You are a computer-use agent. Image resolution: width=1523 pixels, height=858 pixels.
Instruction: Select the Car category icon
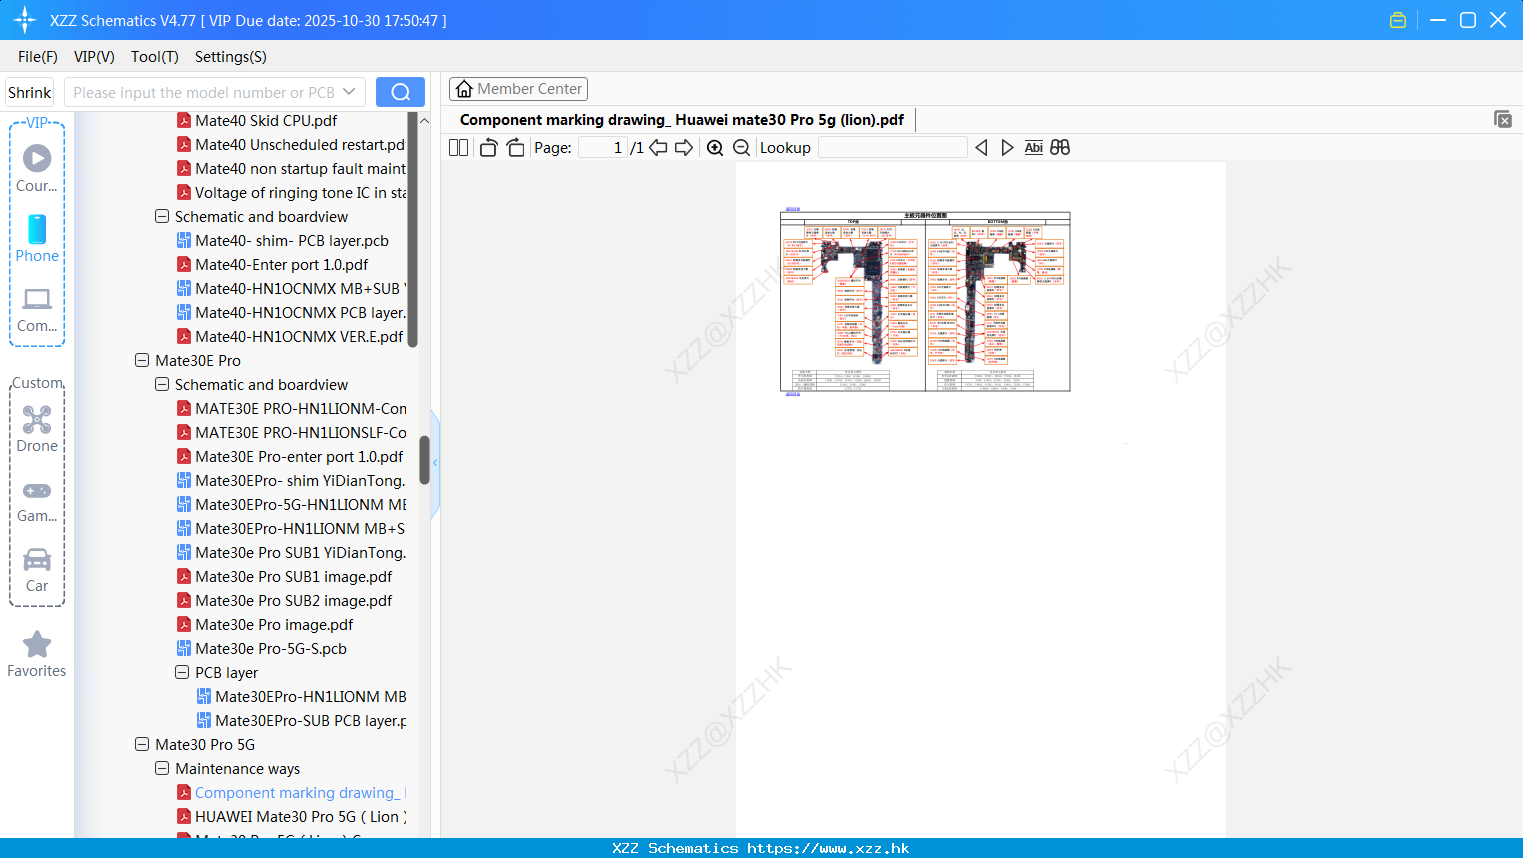tap(37, 570)
